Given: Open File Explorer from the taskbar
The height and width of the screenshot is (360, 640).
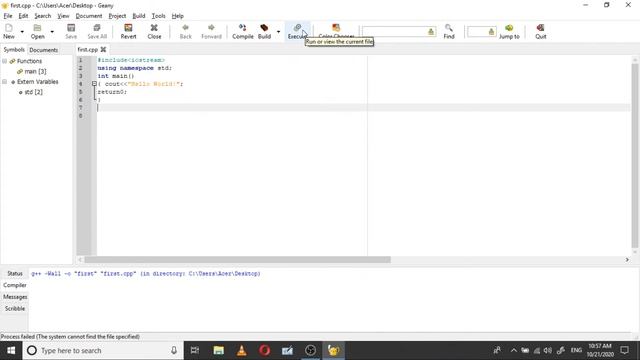Looking at the screenshot, I should 218,350.
